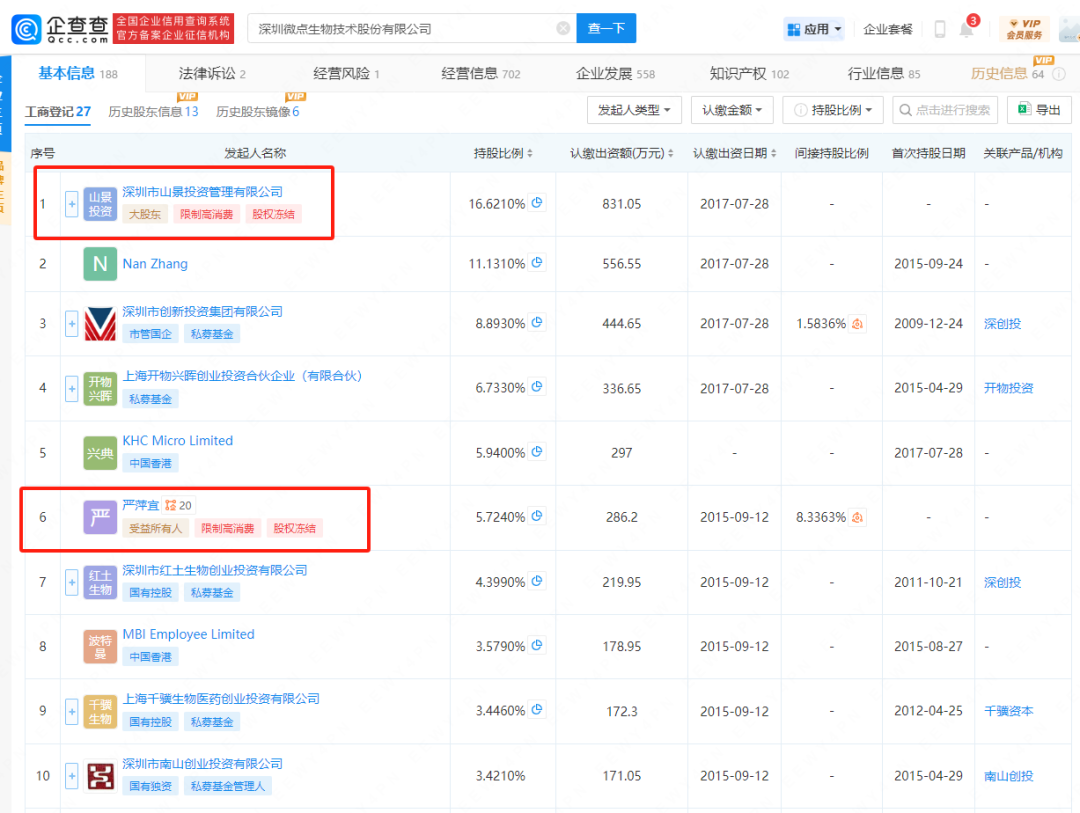Open the 发起人类型 filter dropdown
This screenshot has width=1080, height=813.
pyautogui.click(x=634, y=110)
